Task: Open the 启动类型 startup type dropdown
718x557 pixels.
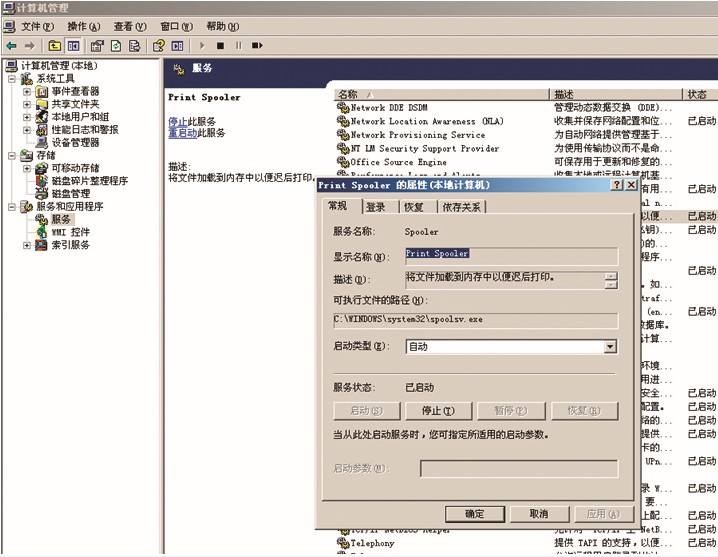Action: tap(610, 347)
